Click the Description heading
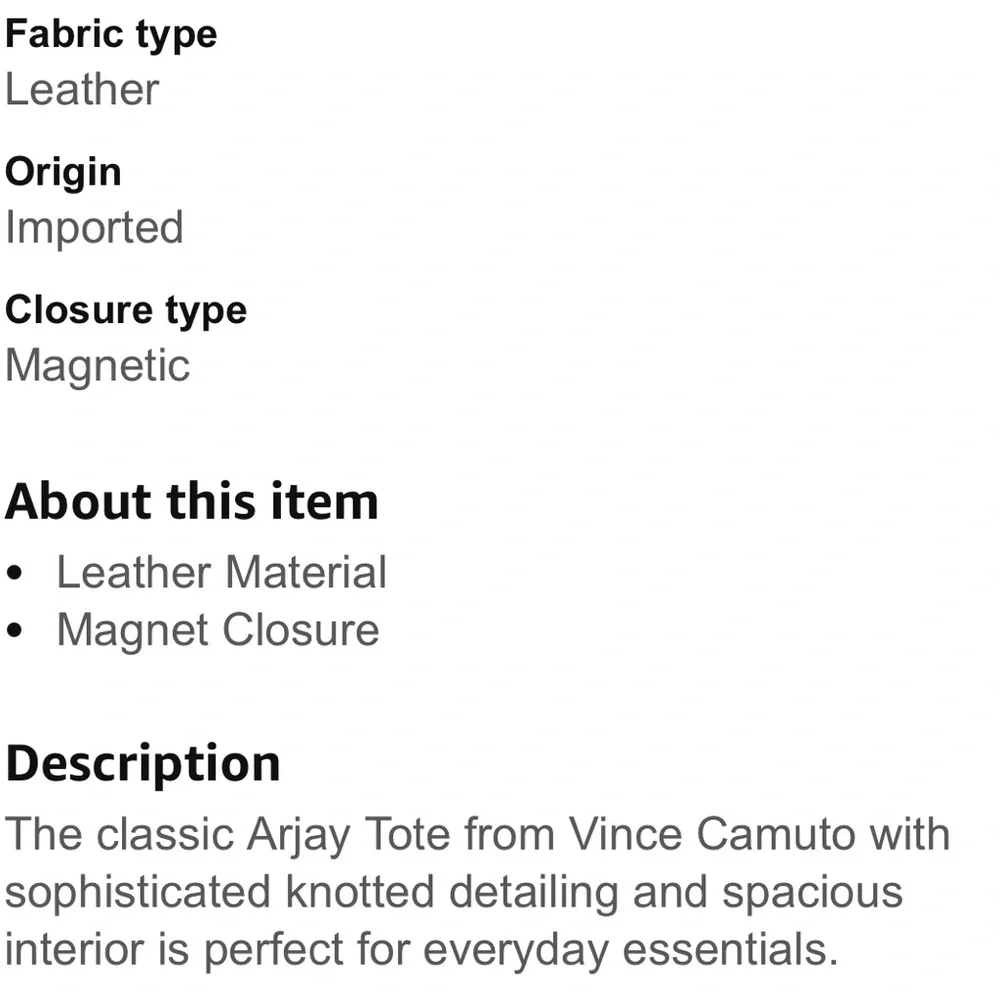The width and height of the screenshot is (1000, 1000). 143,763
